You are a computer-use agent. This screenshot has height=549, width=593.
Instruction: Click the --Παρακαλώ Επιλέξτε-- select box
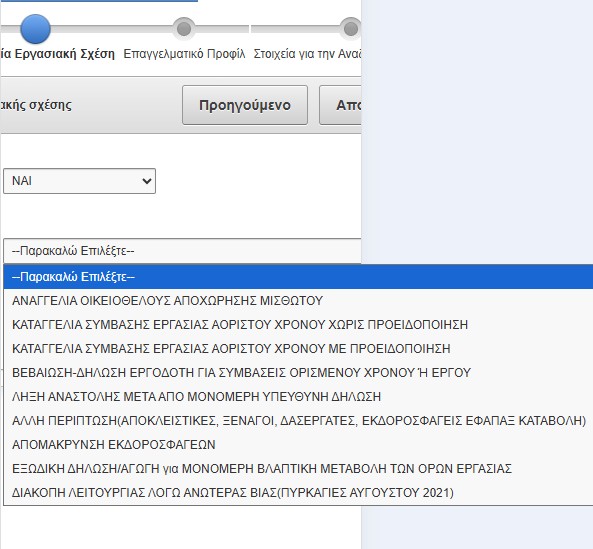point(182,251)
